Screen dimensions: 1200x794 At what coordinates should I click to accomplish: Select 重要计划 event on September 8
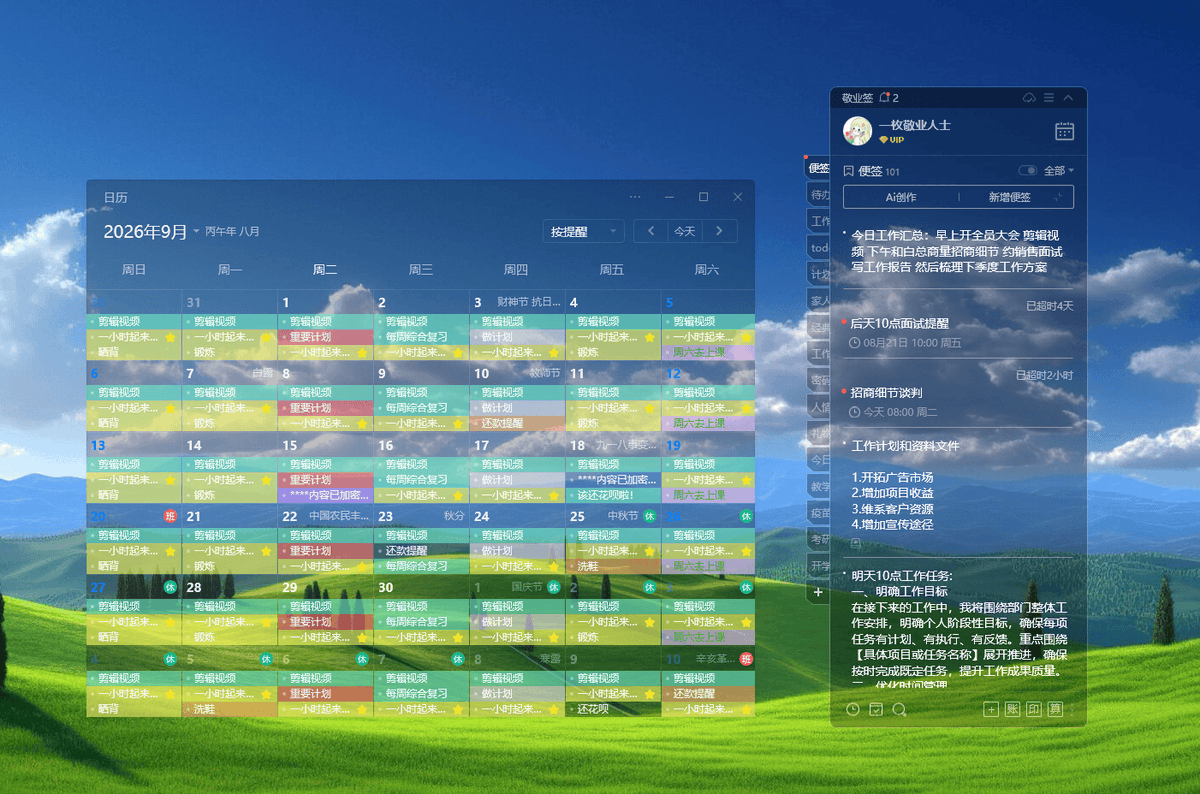(326, 408)
